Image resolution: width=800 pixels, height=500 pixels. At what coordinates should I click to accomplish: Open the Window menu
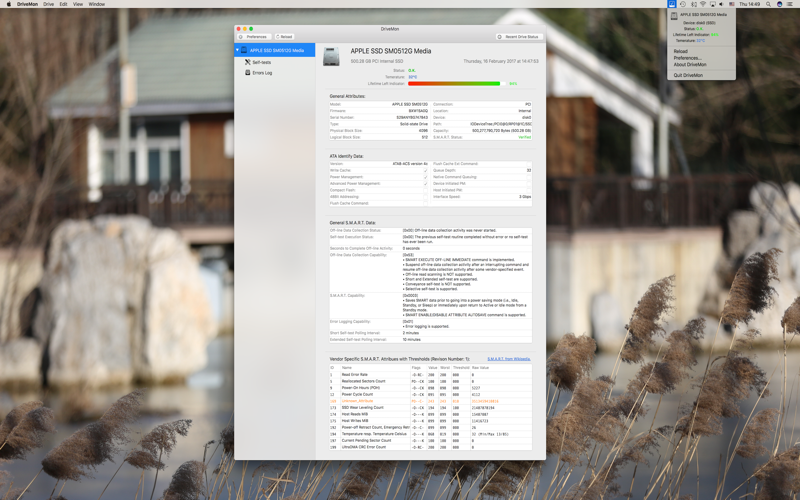[96, 4]
